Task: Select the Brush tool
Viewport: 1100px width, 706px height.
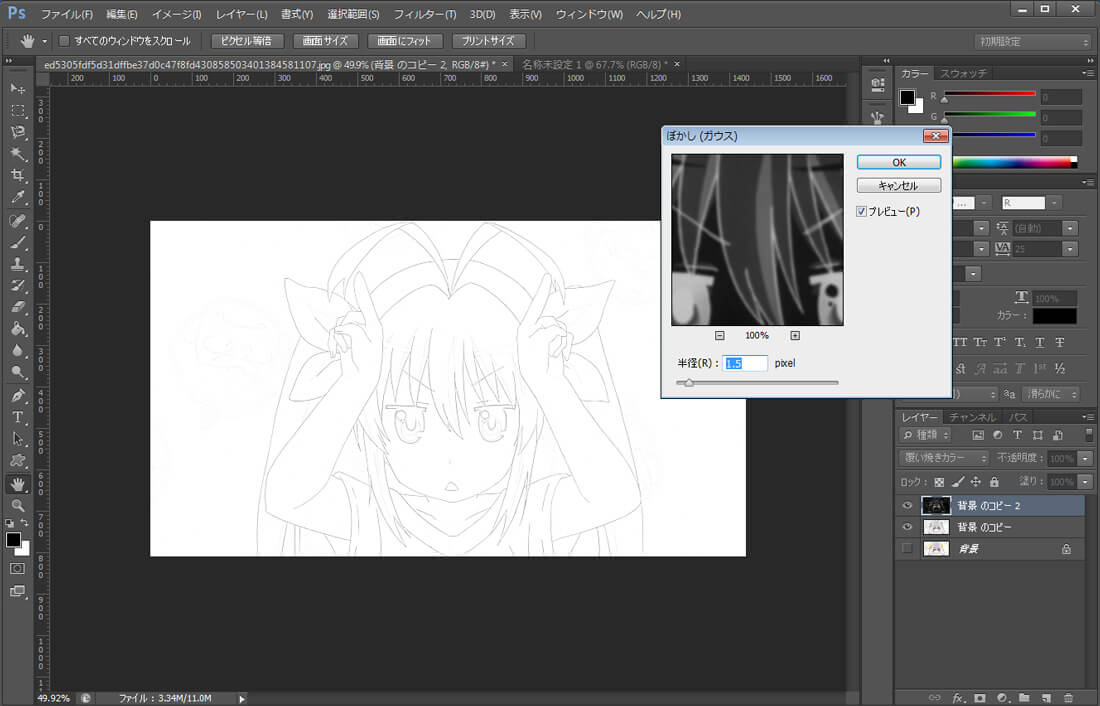Action: coord(18,242)
